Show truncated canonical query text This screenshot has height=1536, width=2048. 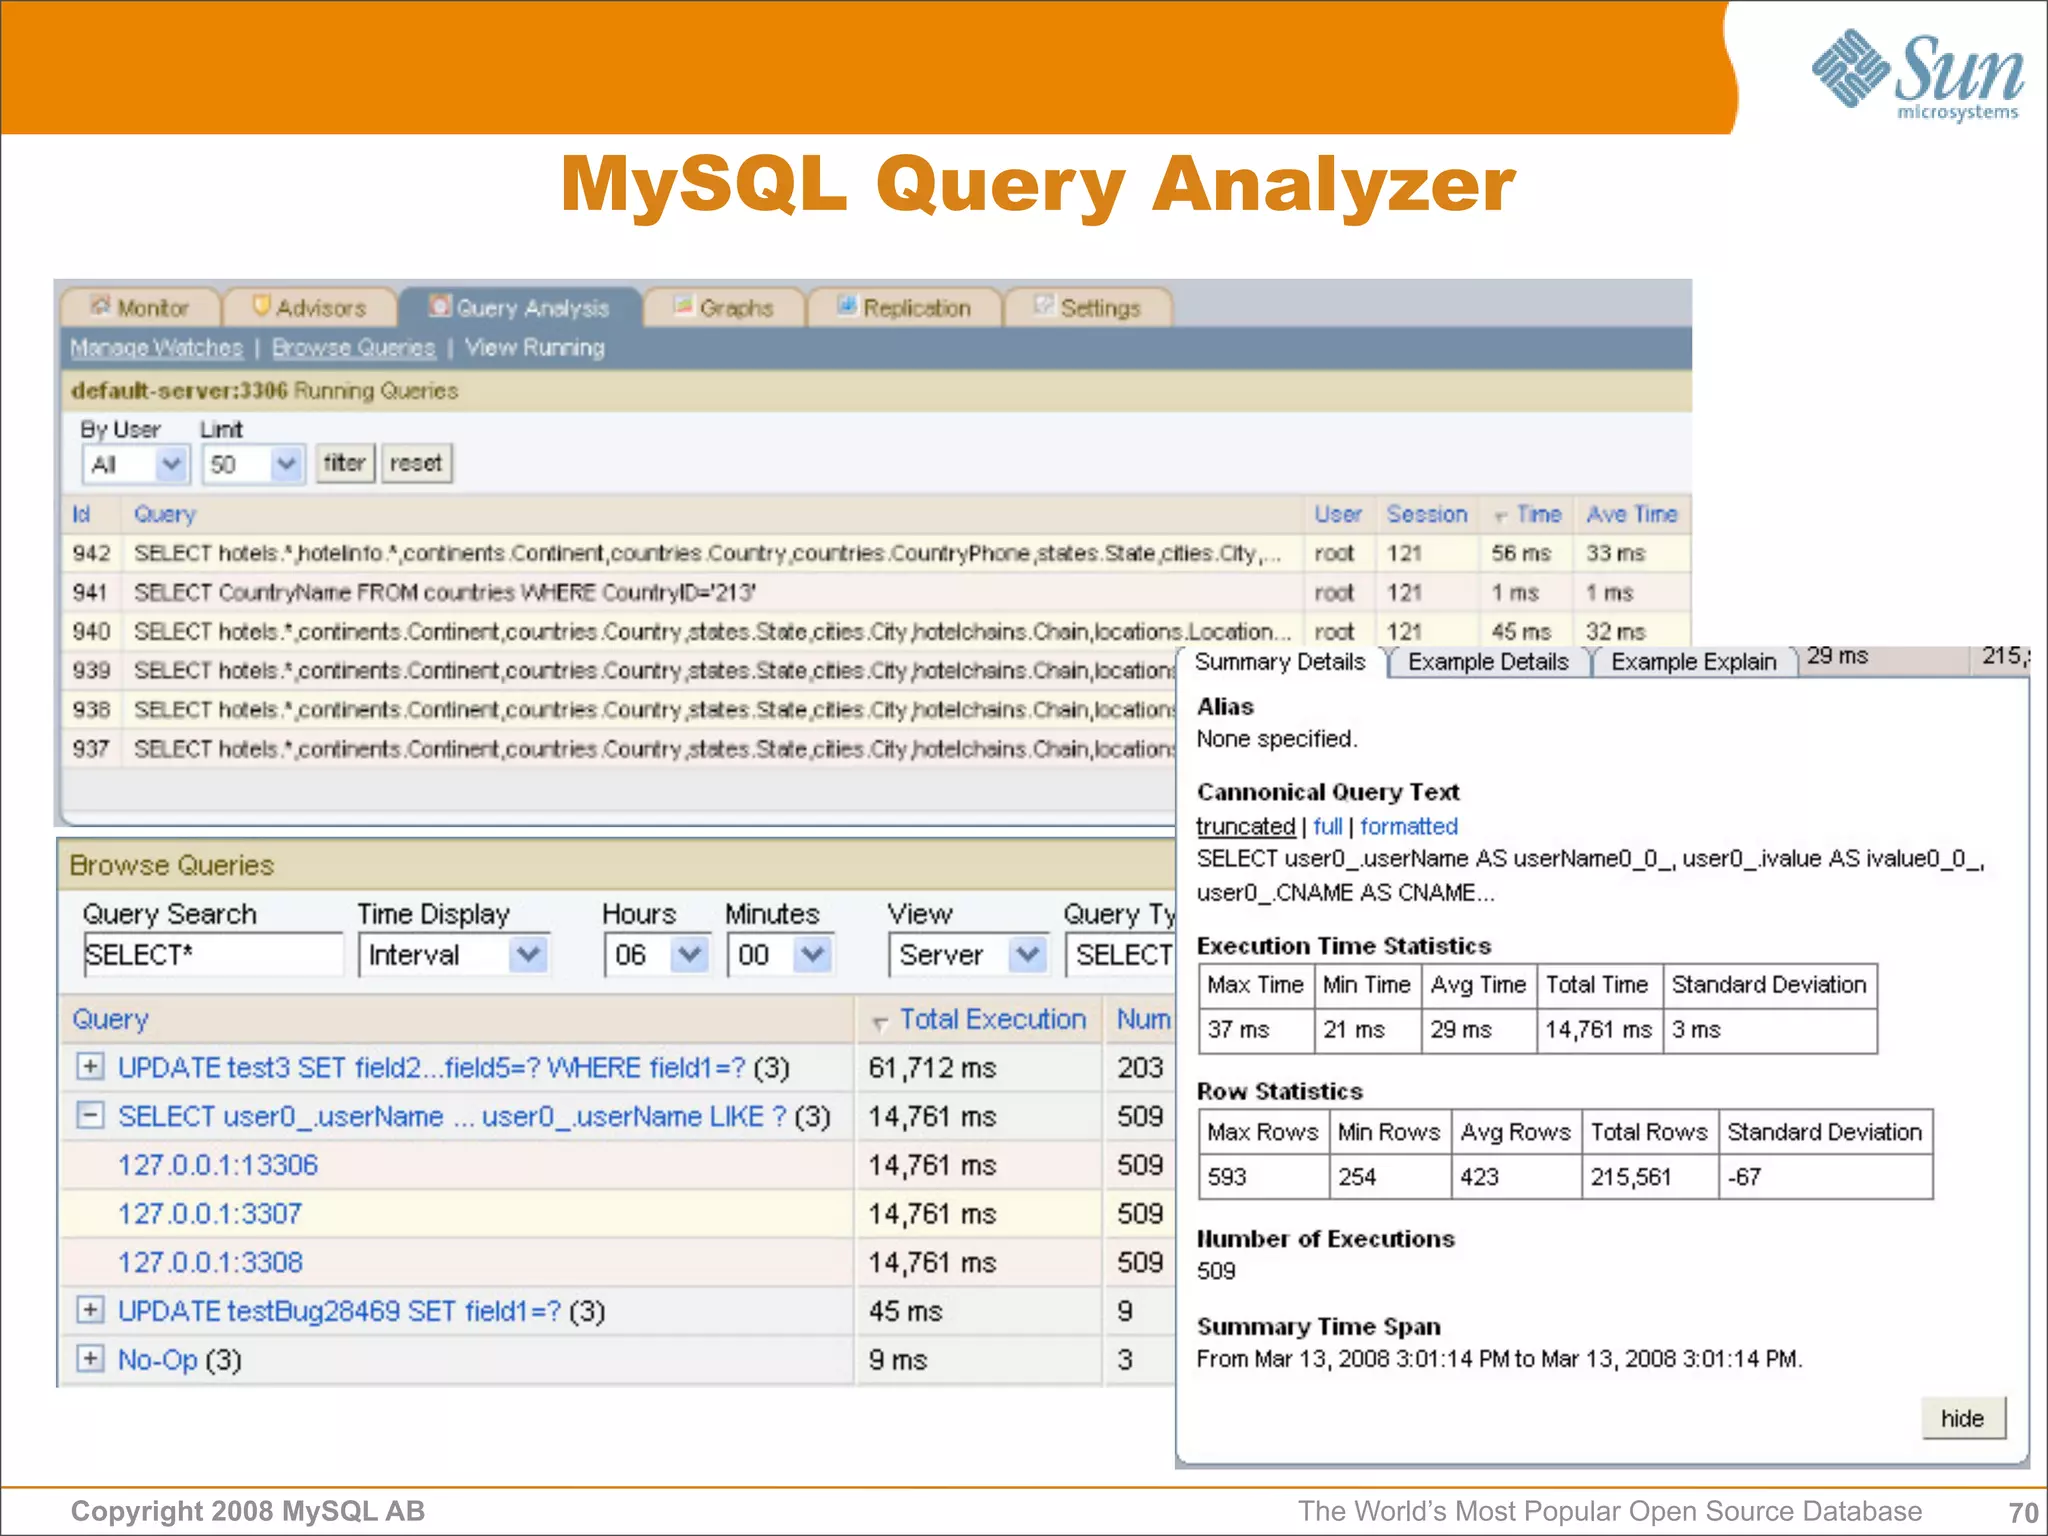coord(1245,827)
